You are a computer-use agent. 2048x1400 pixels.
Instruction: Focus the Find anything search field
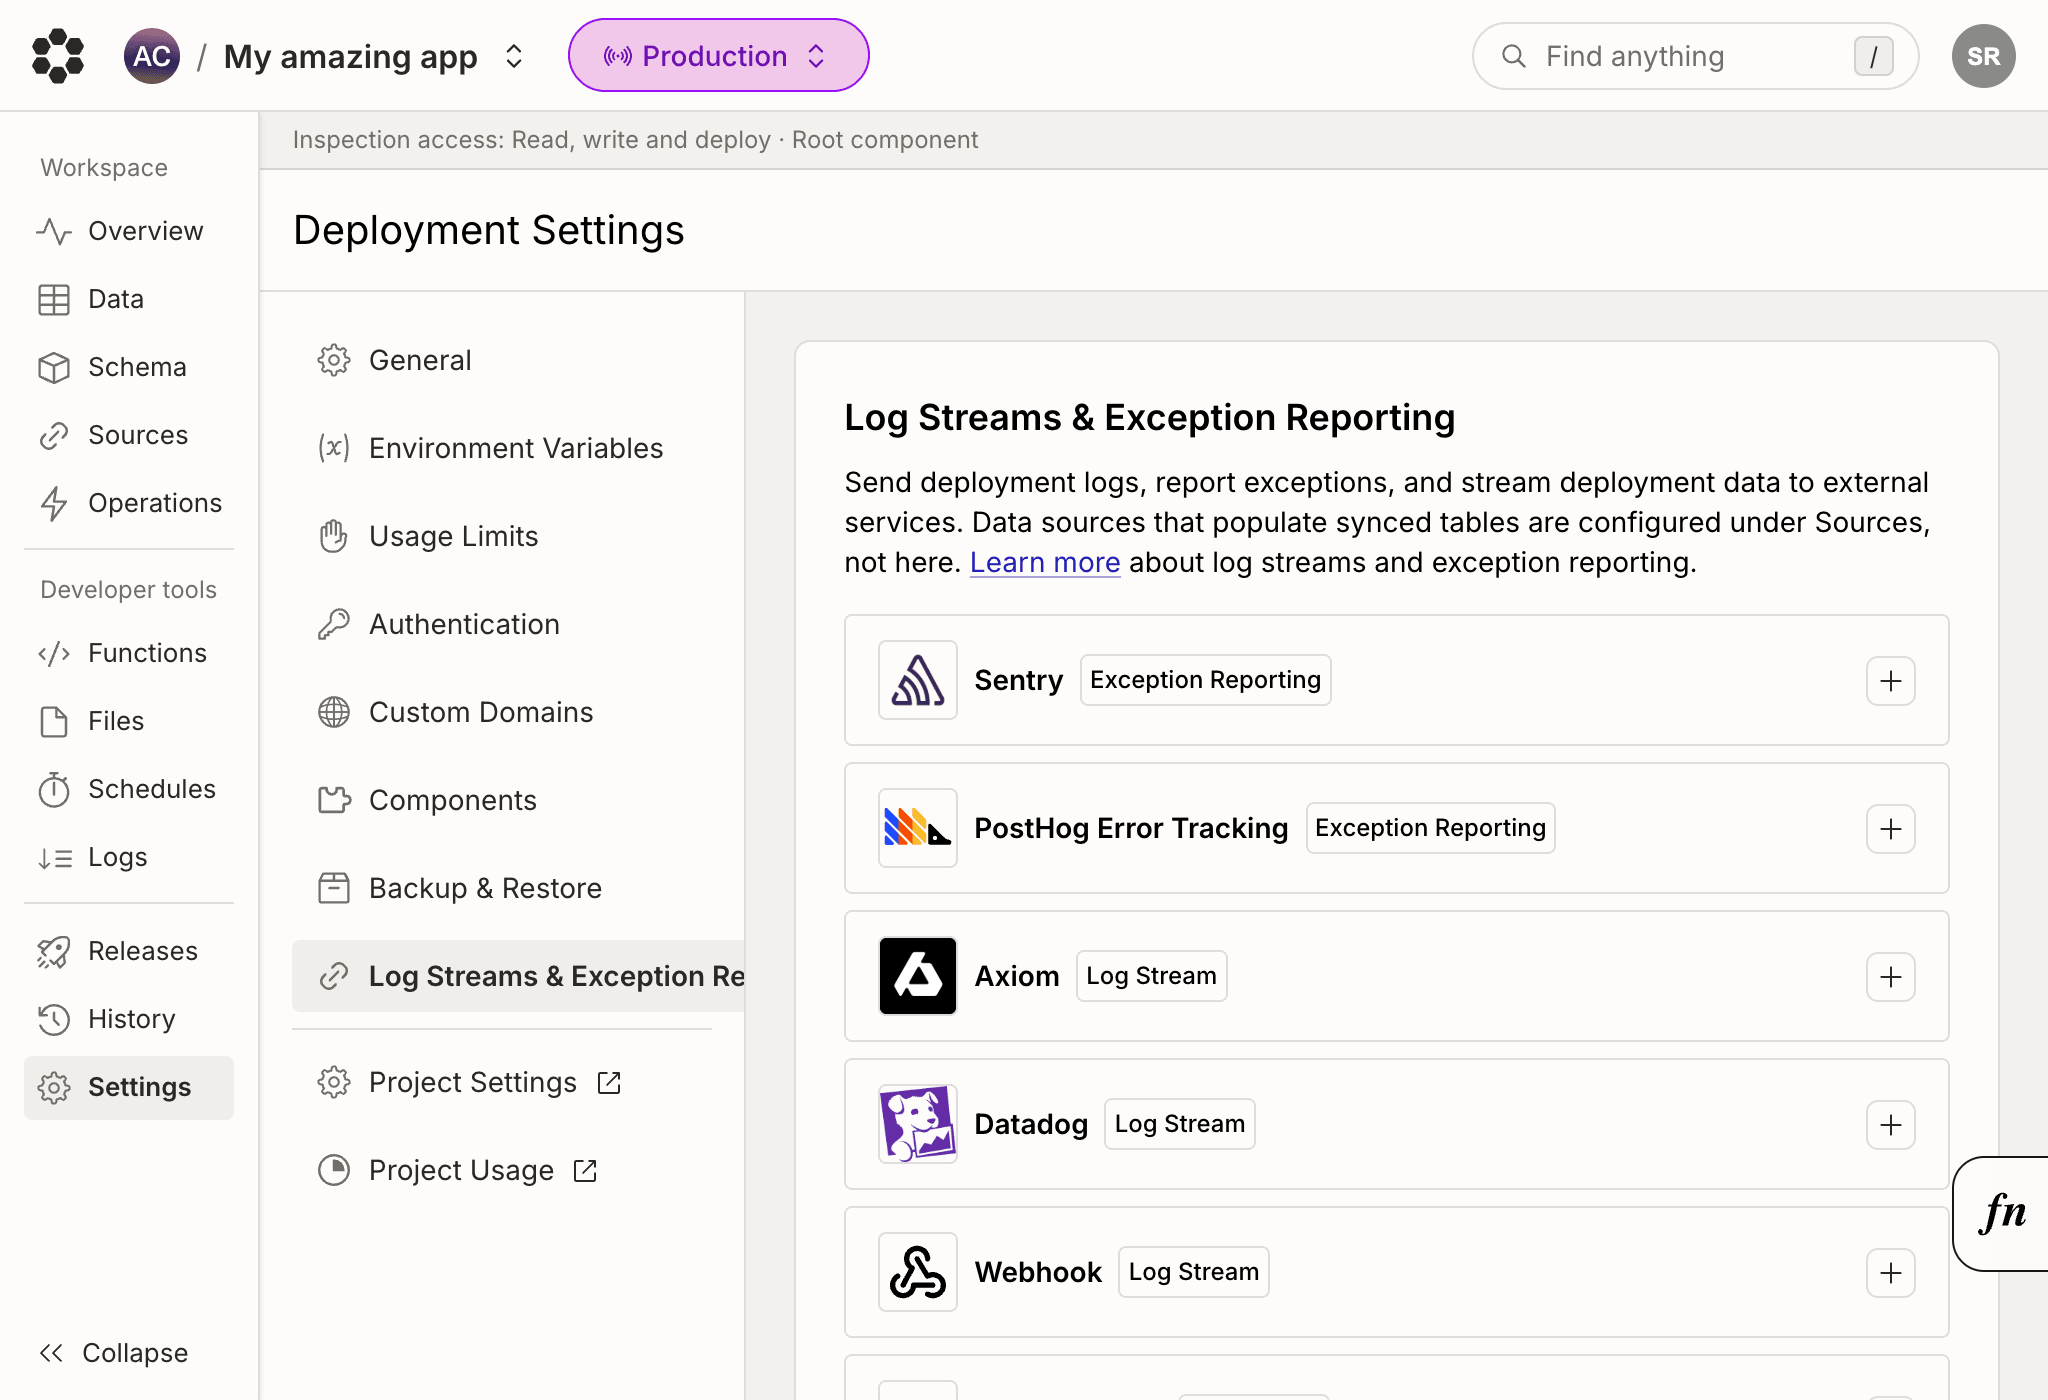pos(1695,56)
